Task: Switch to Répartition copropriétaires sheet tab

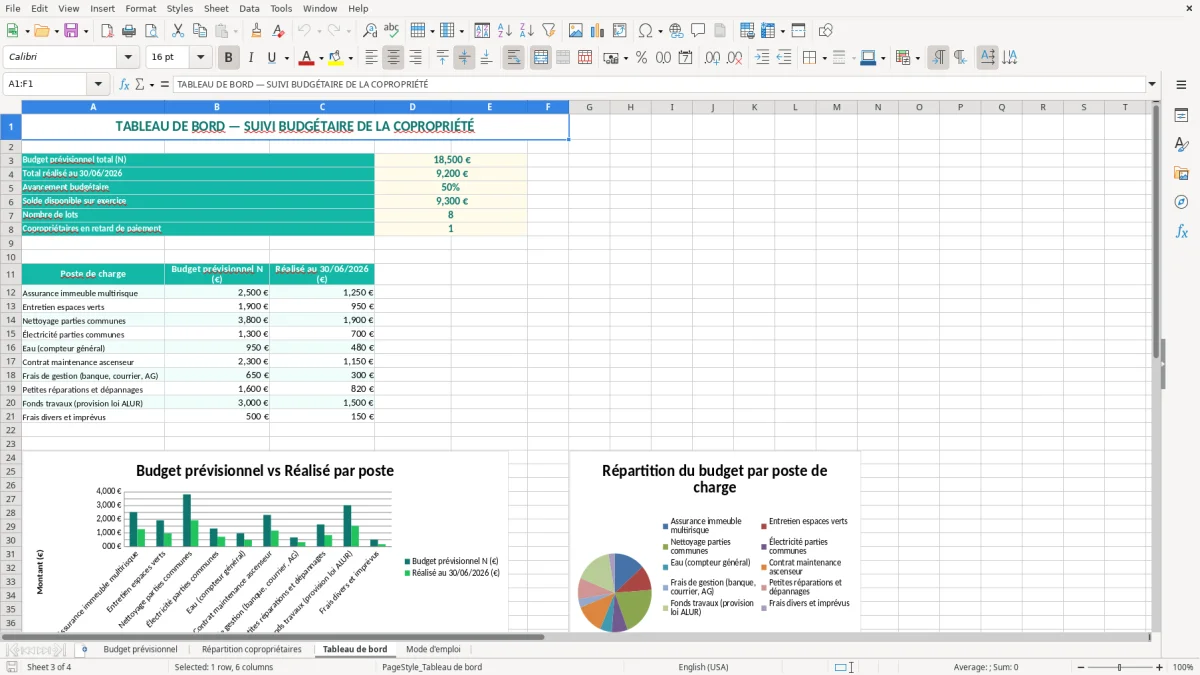Action: 251,649
